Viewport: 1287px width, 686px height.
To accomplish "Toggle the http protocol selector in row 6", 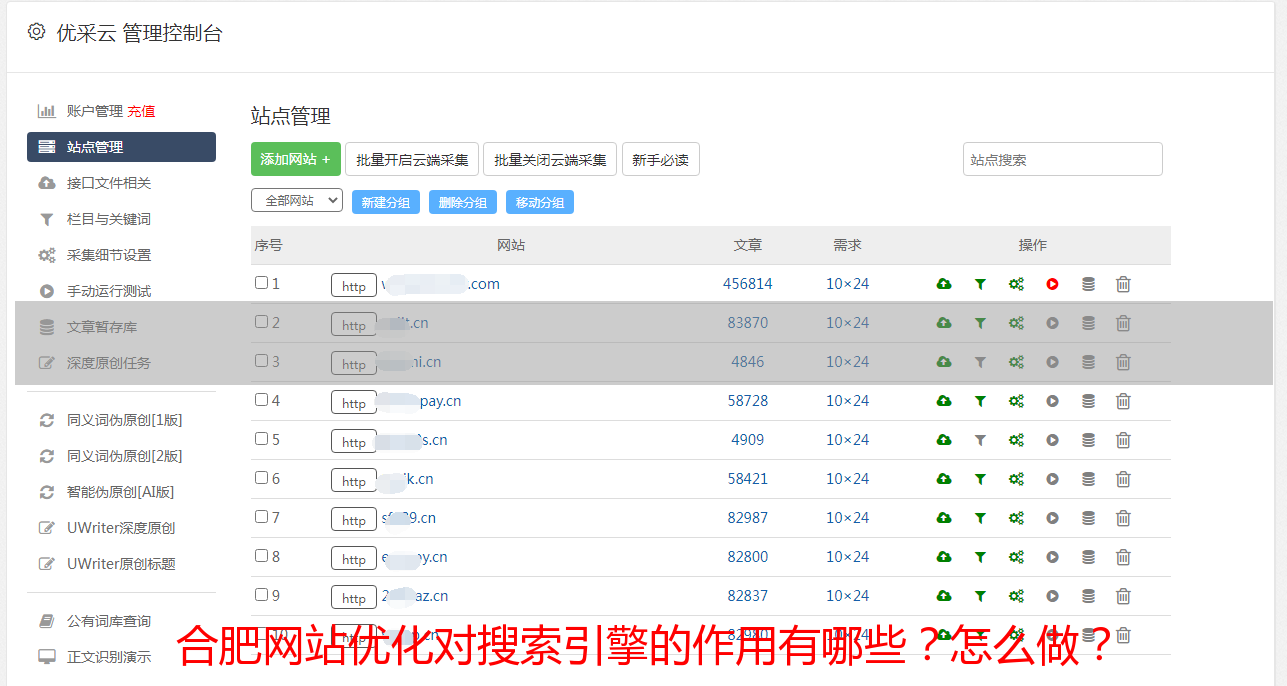I will click(x=354, y=481).
